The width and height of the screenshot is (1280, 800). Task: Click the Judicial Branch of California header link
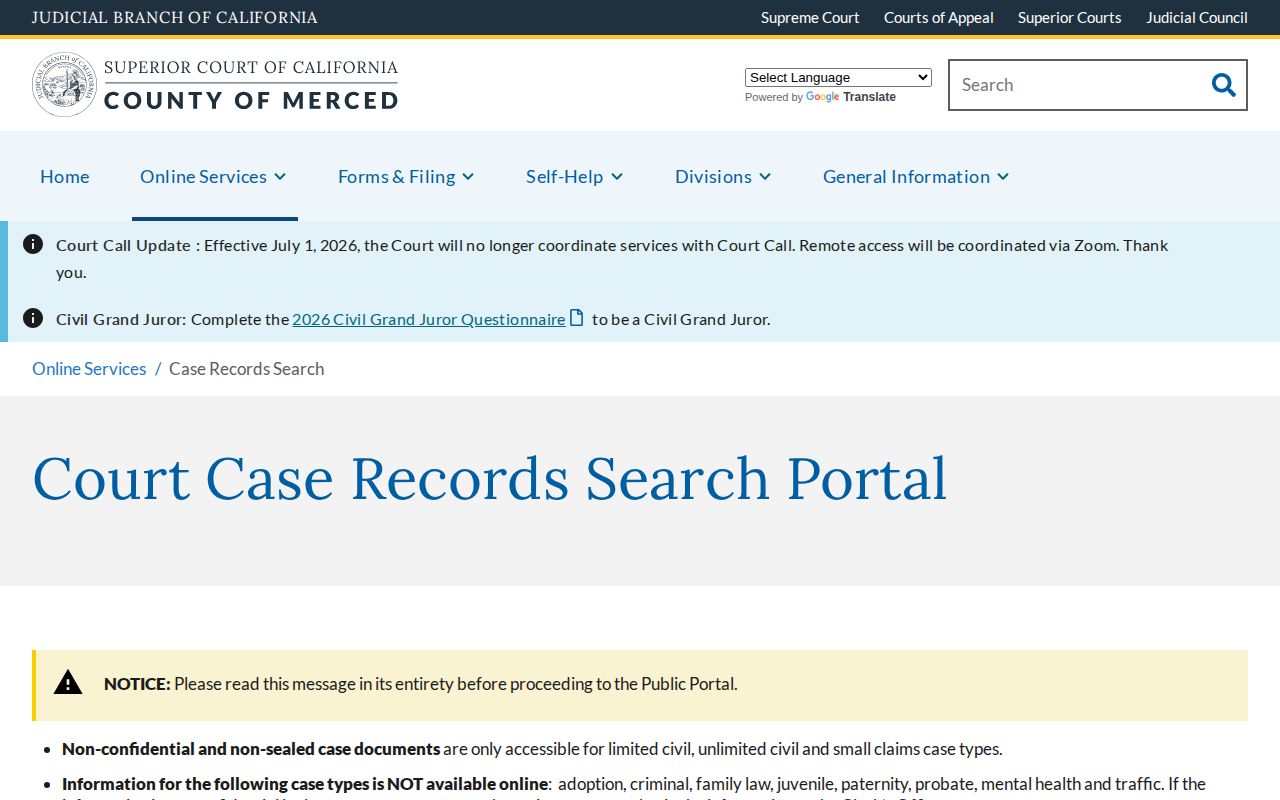pyautogui.click(x=175, y=17)
